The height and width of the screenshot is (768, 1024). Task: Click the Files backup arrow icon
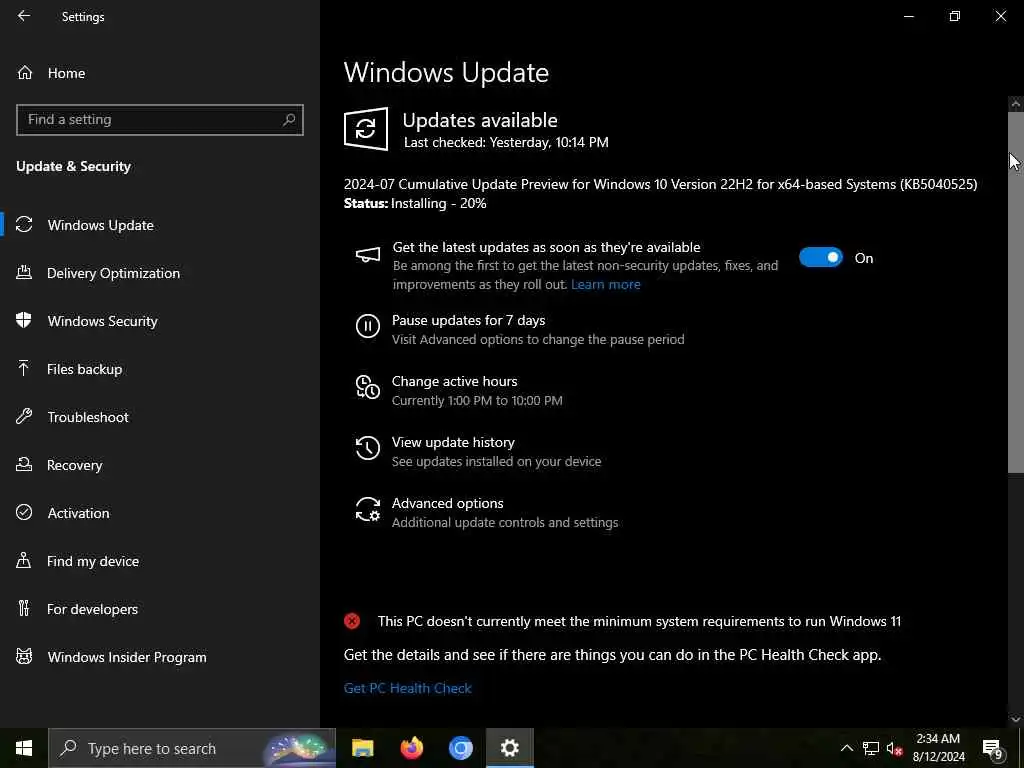[x=24, y=368]
